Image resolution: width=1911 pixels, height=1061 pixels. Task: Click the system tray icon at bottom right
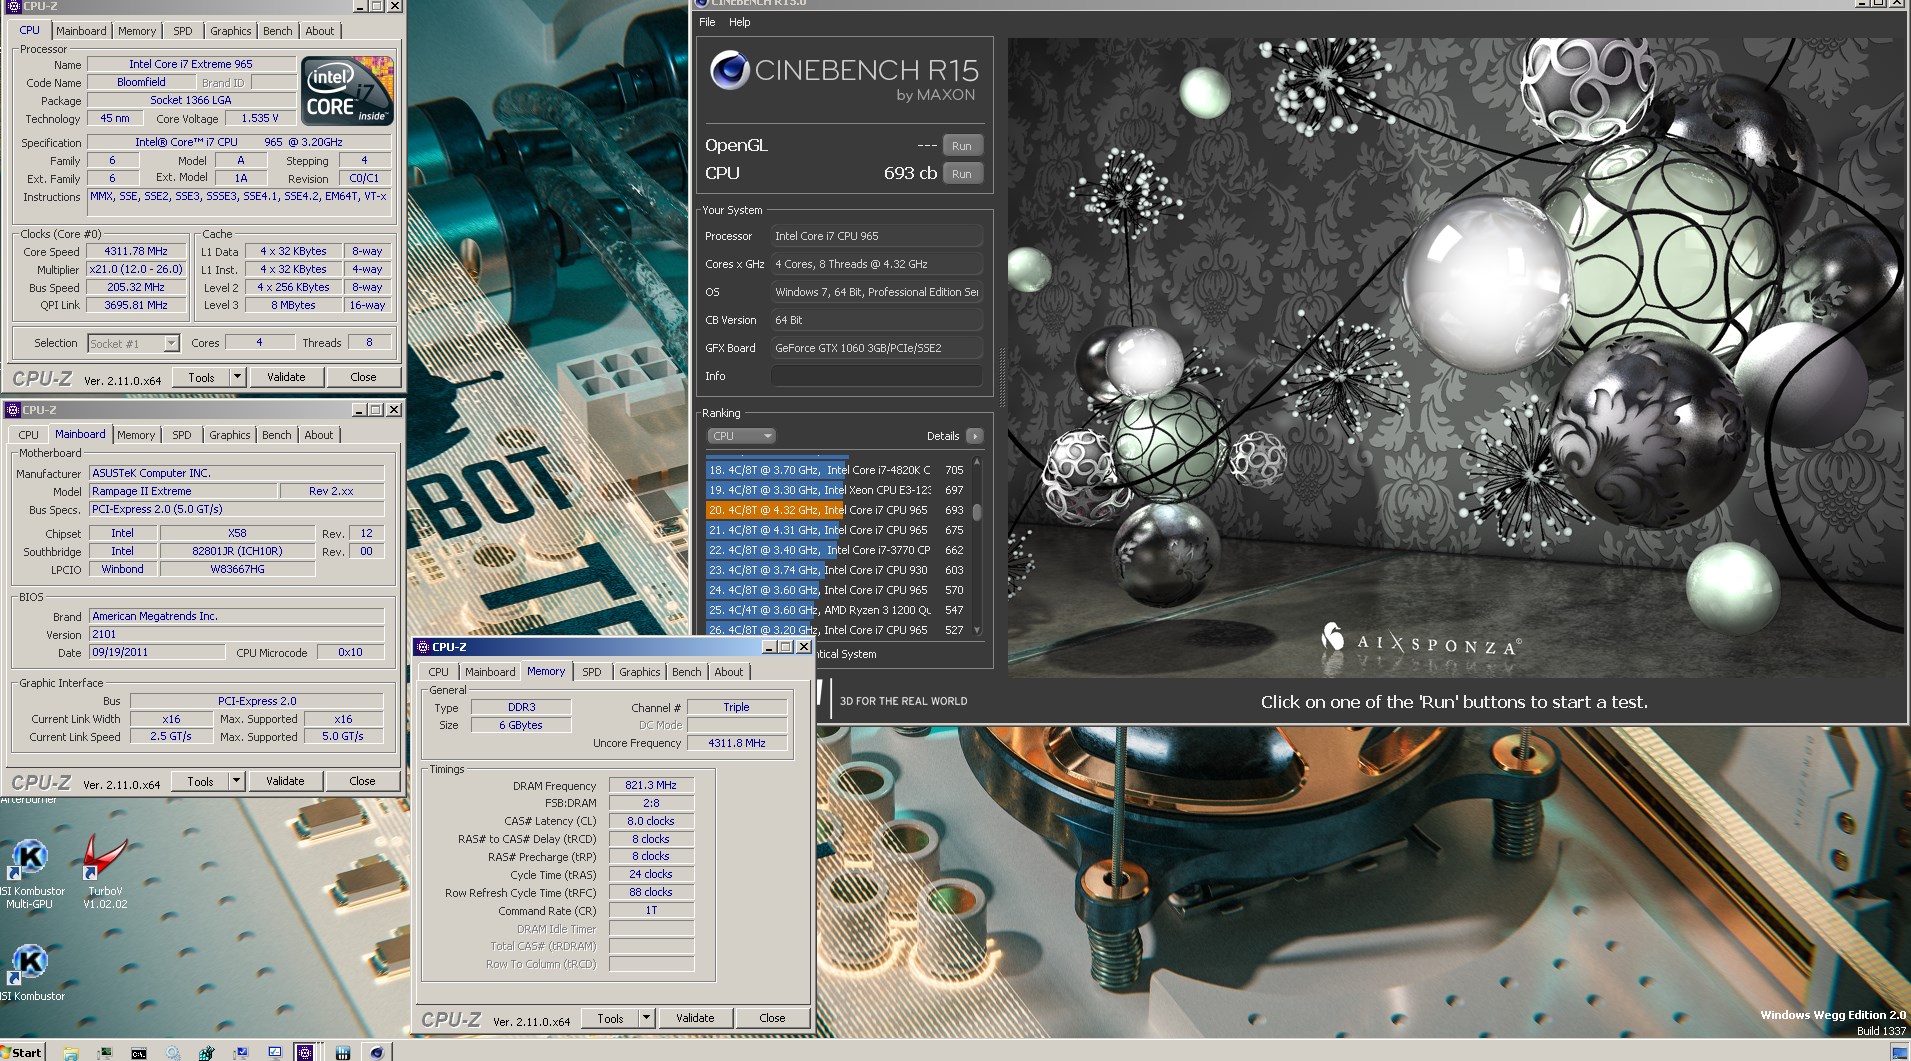pyautogui.click(x=1899, y=1052)
